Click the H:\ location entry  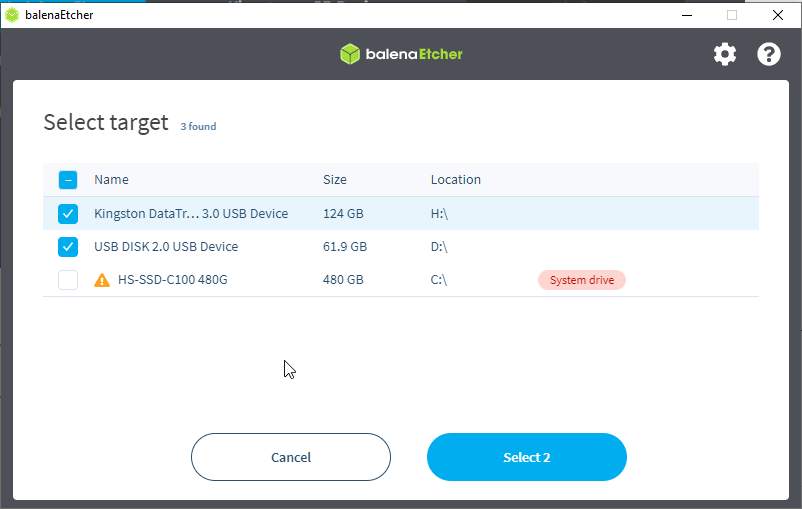pos(439,213)
